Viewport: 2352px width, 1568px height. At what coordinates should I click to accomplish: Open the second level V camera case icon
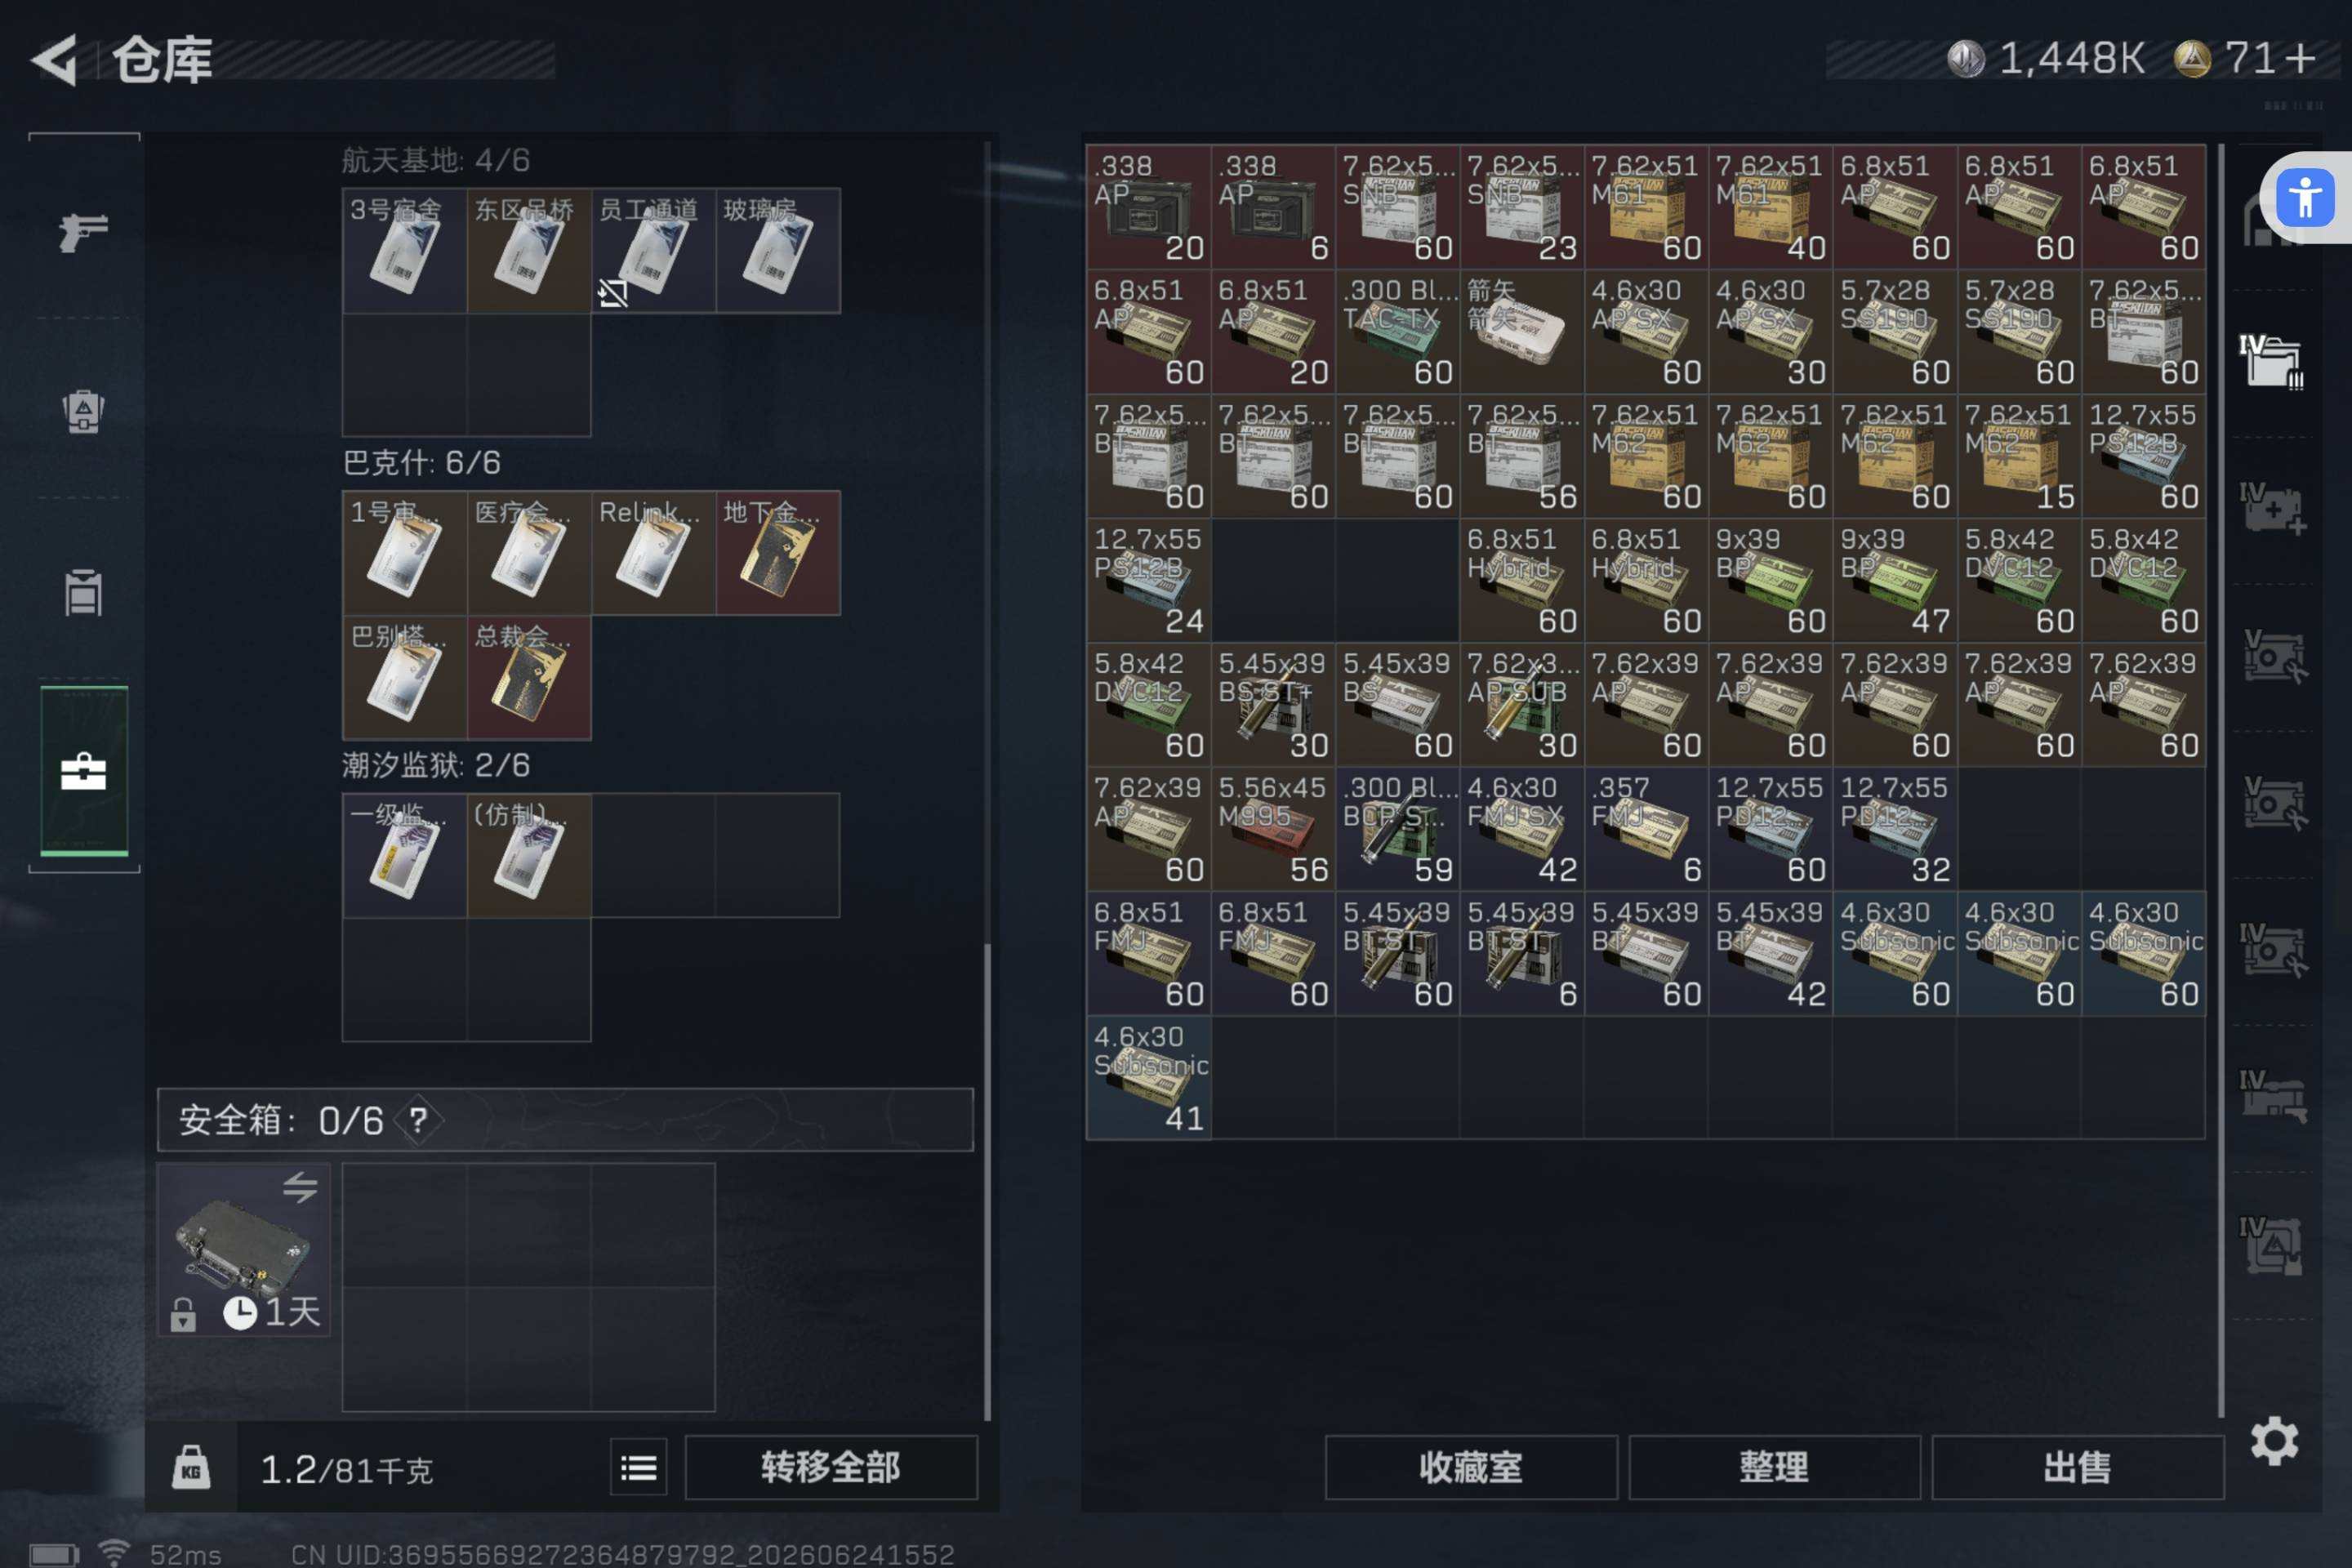2272,803
